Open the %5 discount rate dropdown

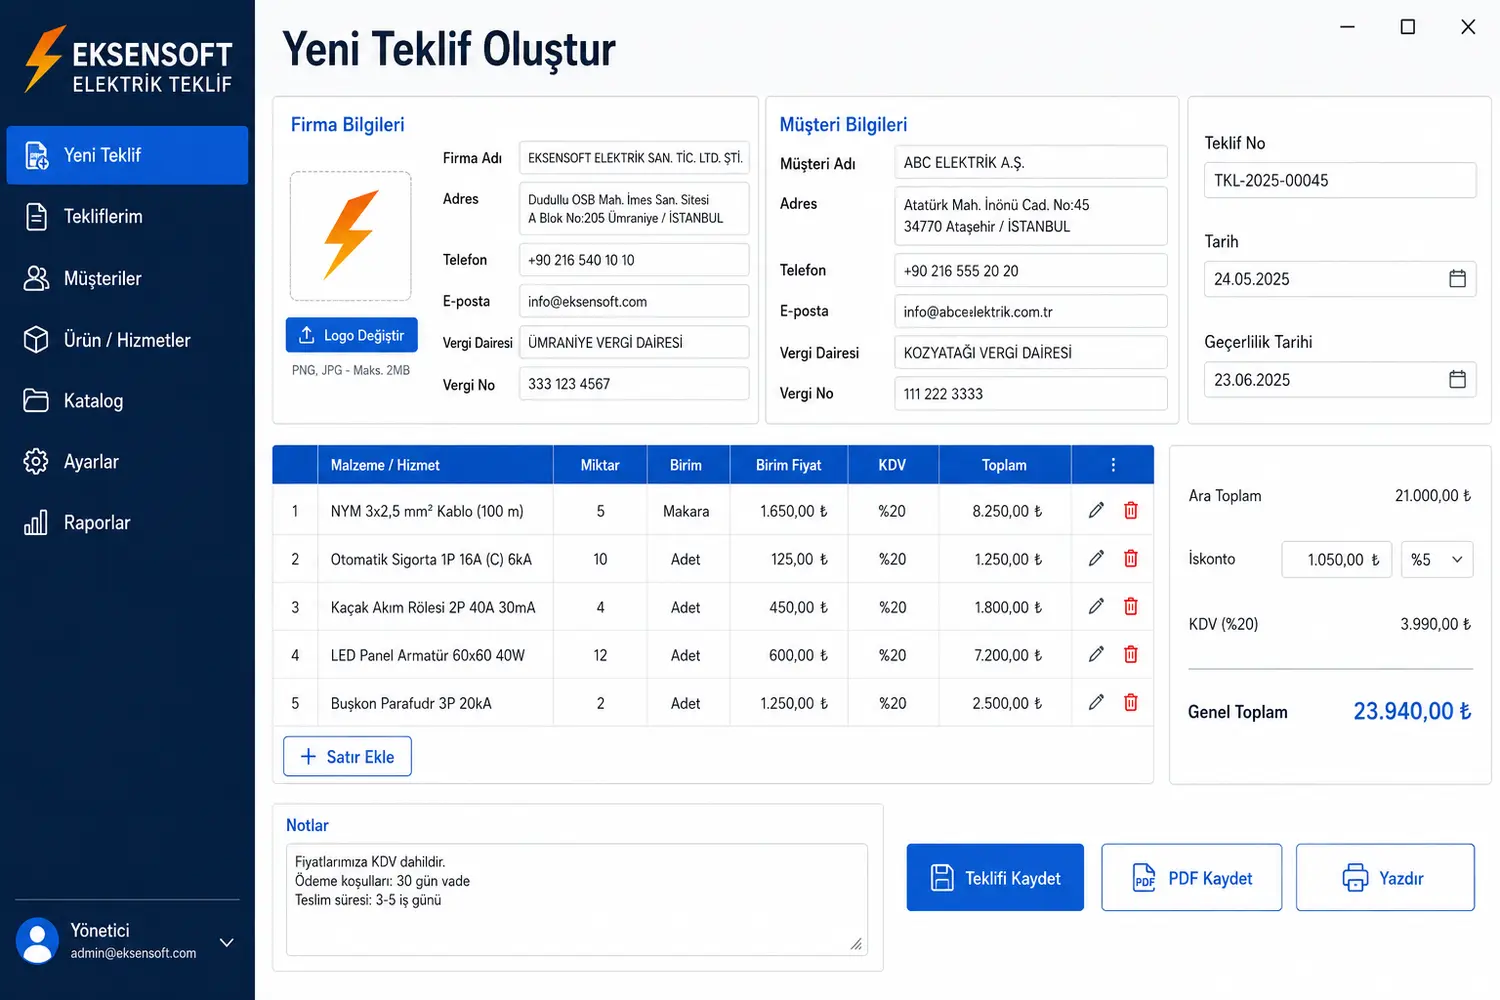1437,560
